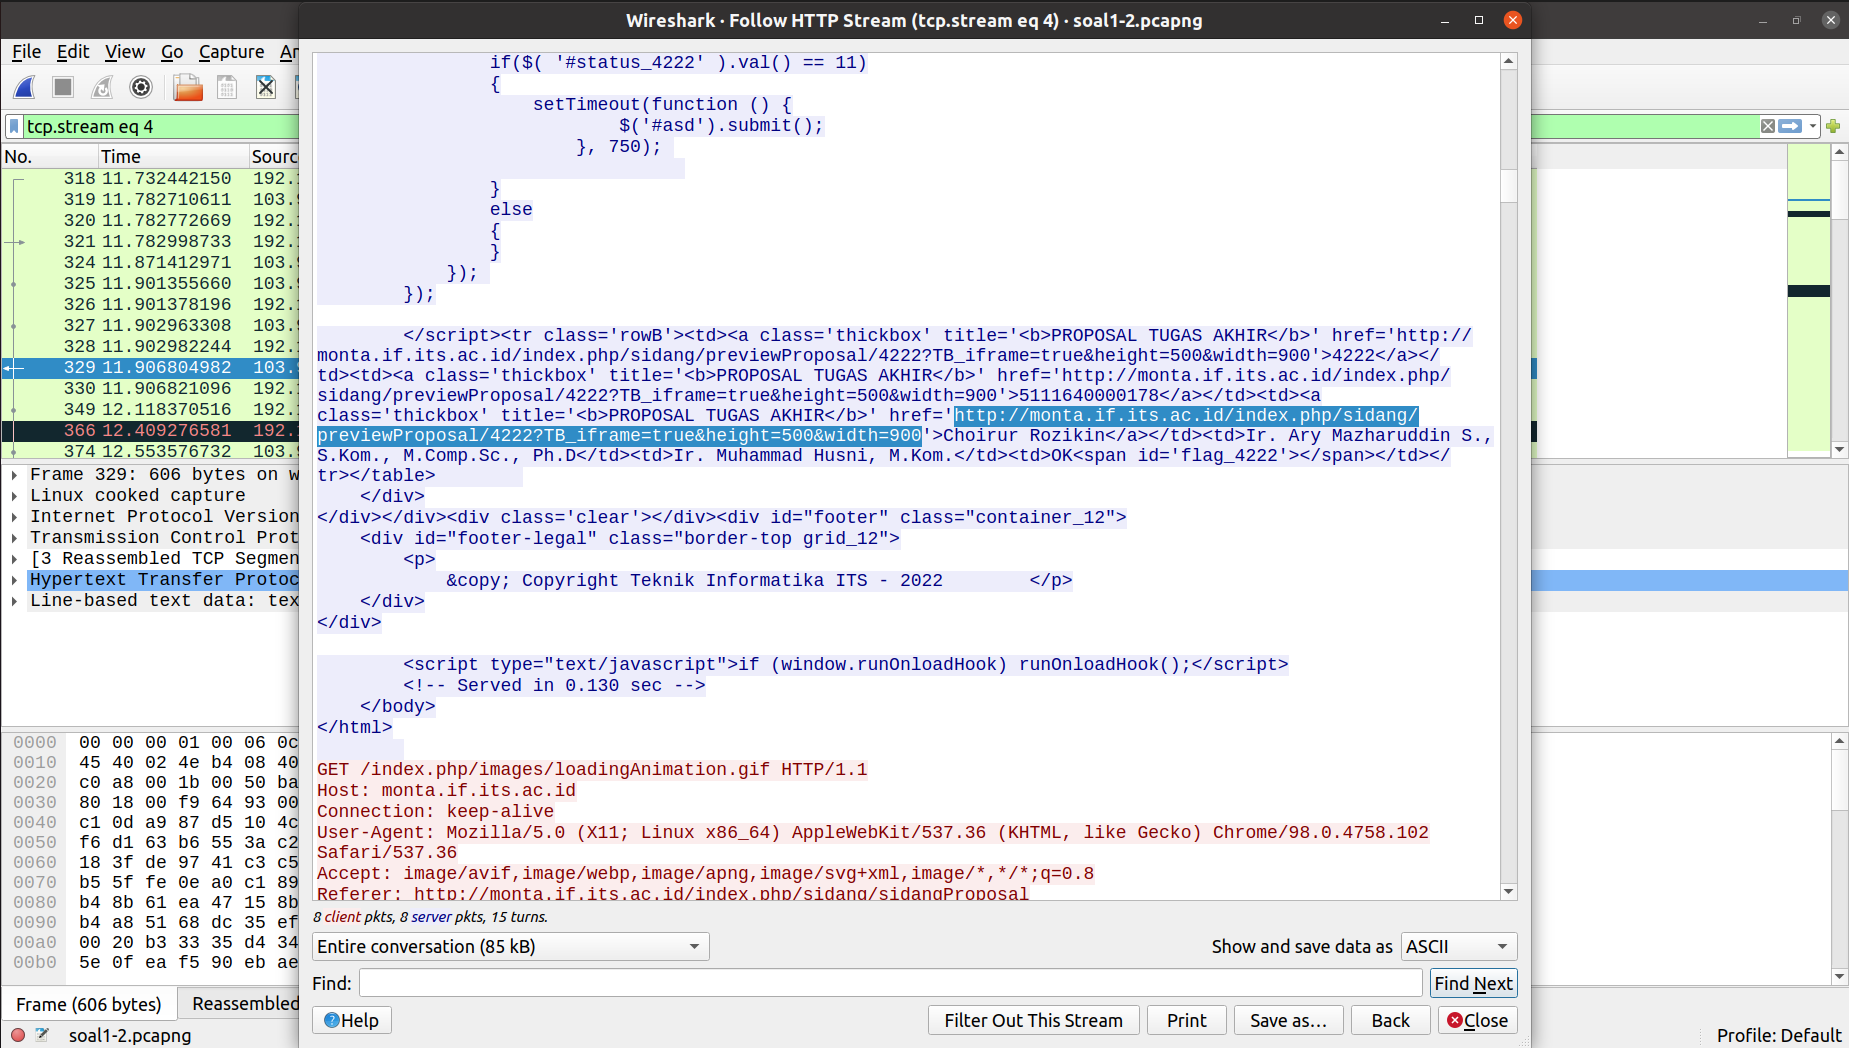The width and height of the screenshot is (1849, 1048).
Task: Open the Go menu
Action: pos(172,52)
